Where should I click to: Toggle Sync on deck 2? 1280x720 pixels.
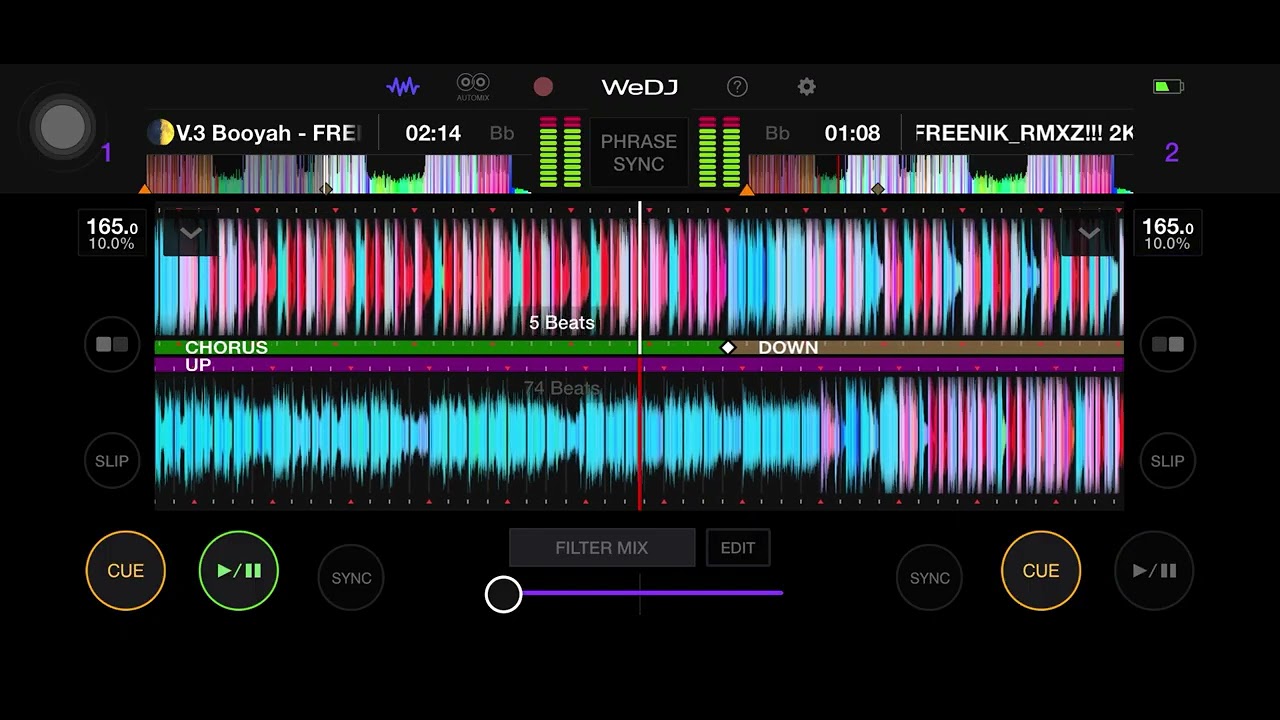click(929, 578)
